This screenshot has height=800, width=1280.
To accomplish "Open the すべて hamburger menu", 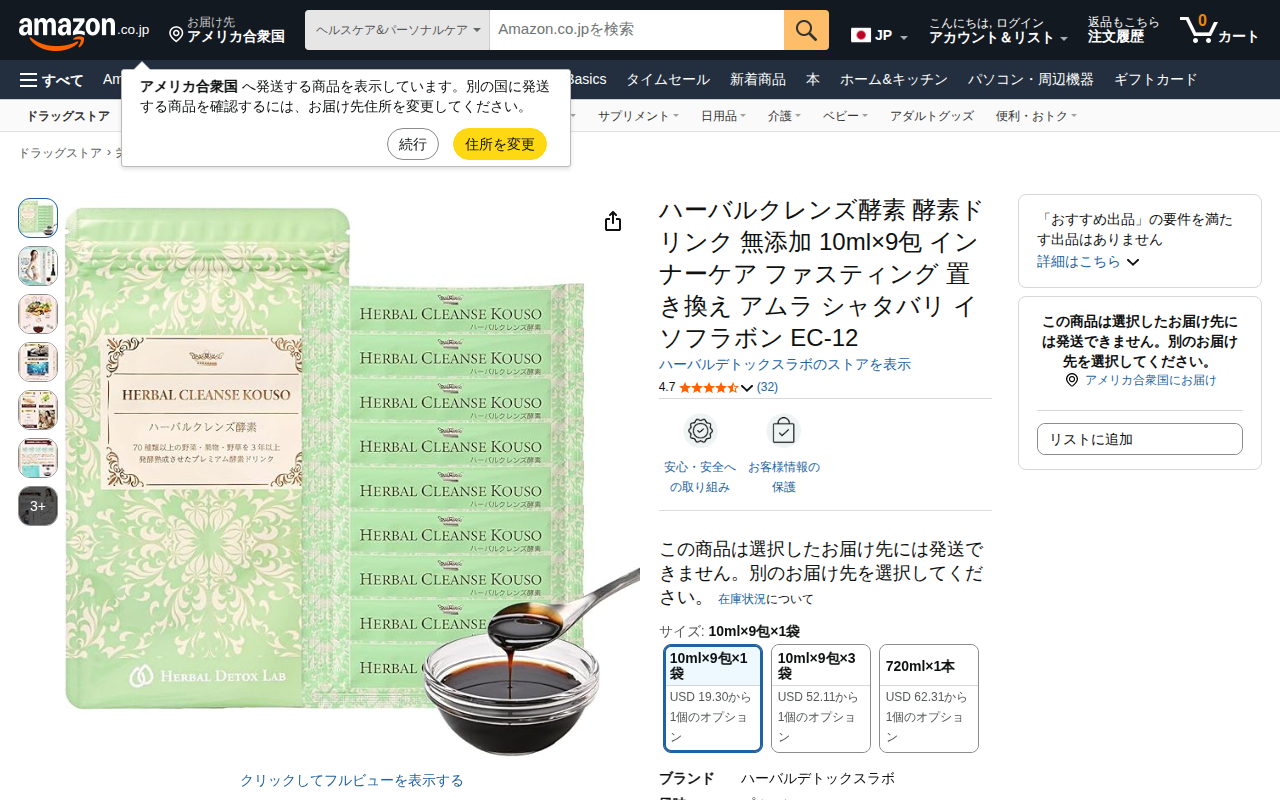I will (51, 80).
